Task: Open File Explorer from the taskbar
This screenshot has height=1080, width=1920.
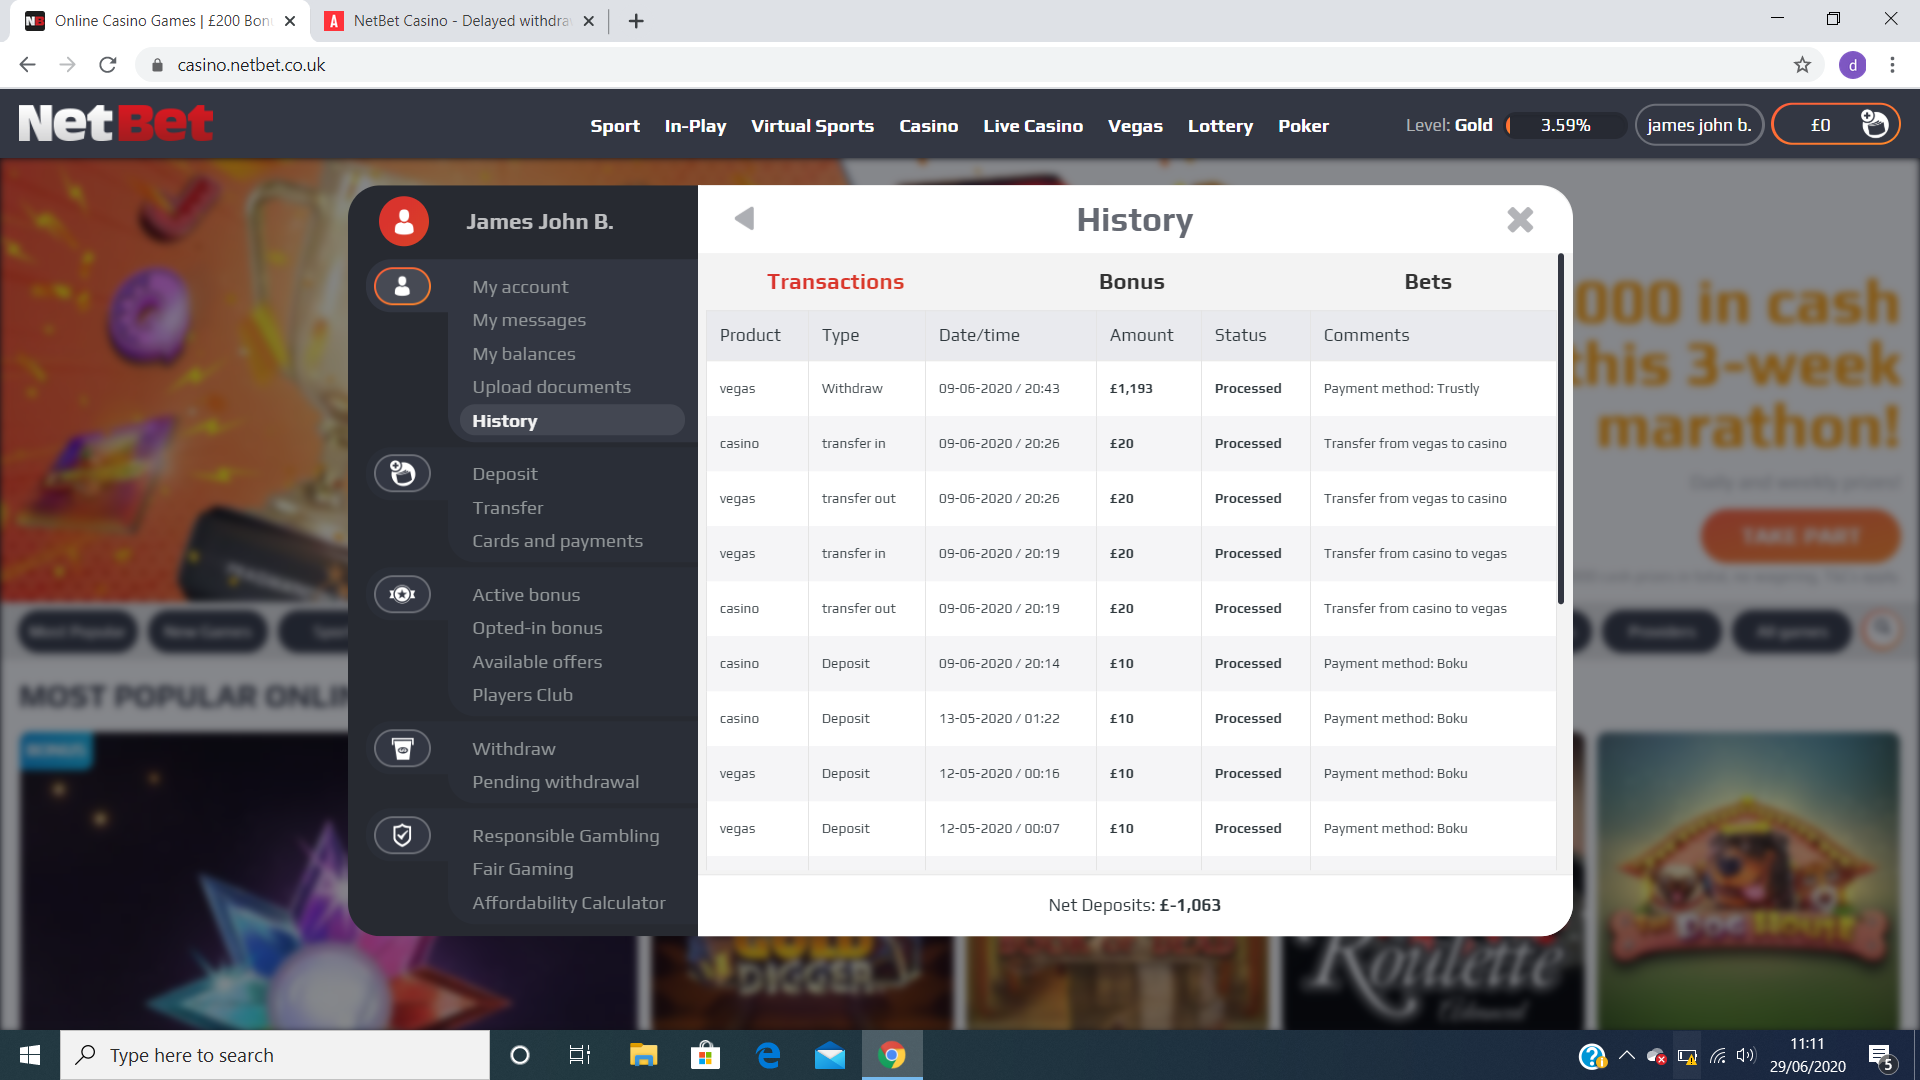Action: tap(643, 1055)
